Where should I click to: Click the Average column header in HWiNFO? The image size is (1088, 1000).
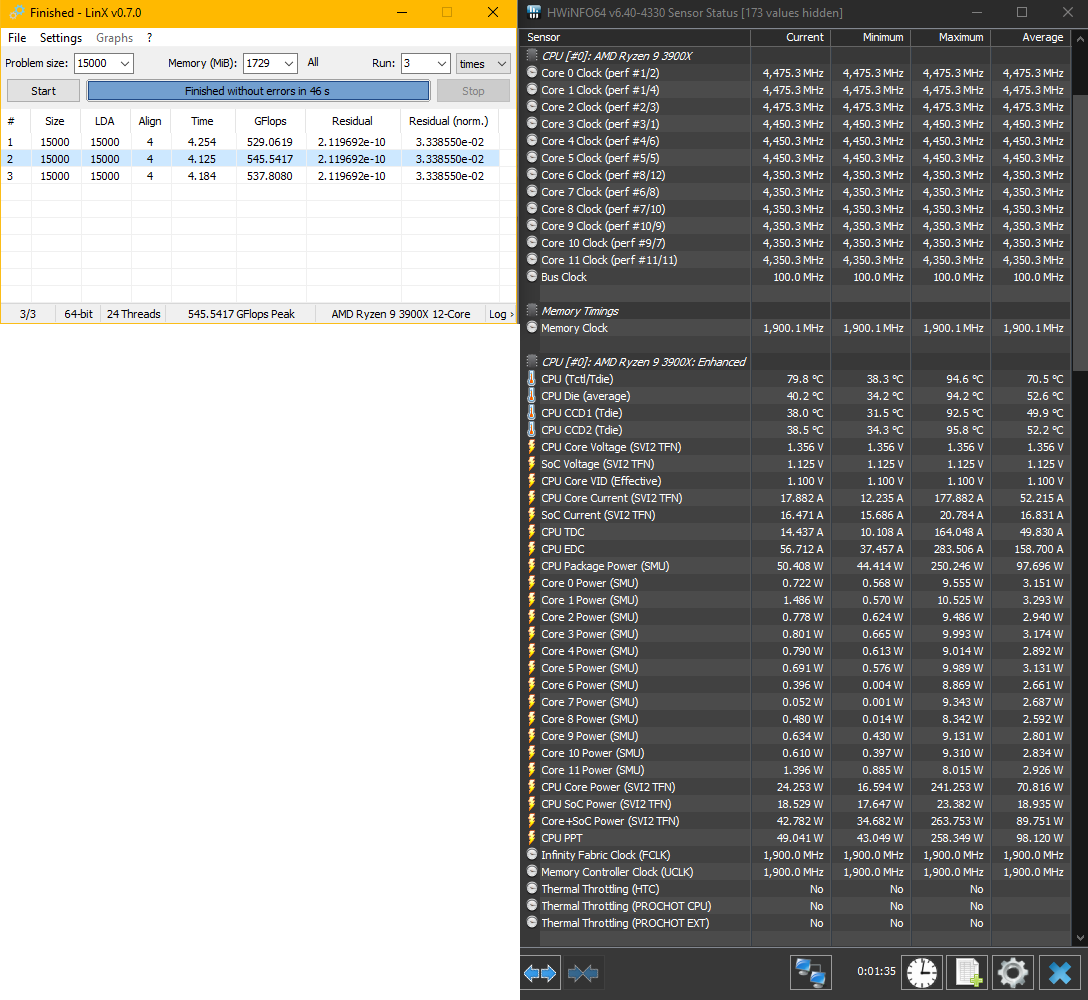[1030, 37]
